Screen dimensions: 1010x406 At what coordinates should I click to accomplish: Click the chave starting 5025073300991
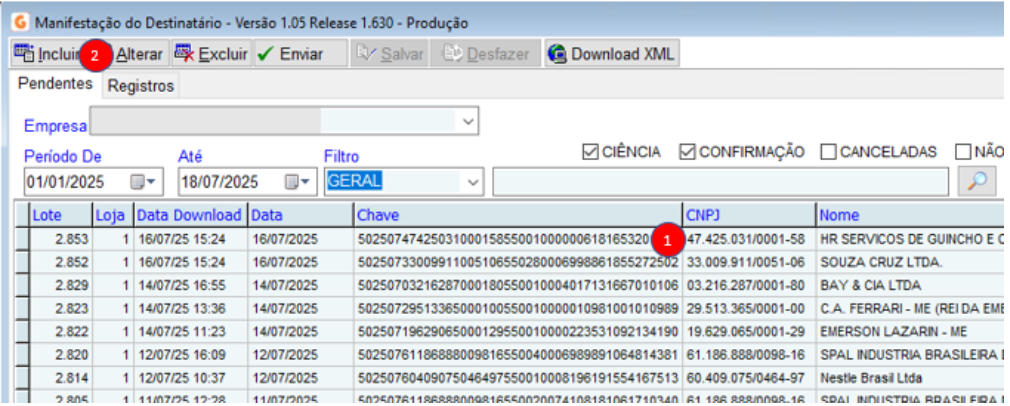tap(518, 262)
